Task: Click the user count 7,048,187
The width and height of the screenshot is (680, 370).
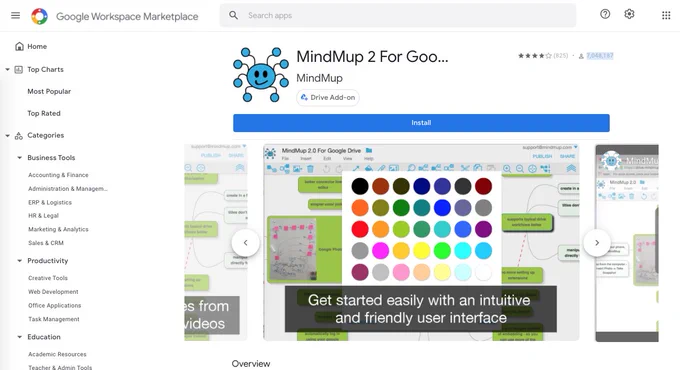Action: click(599, 56)
